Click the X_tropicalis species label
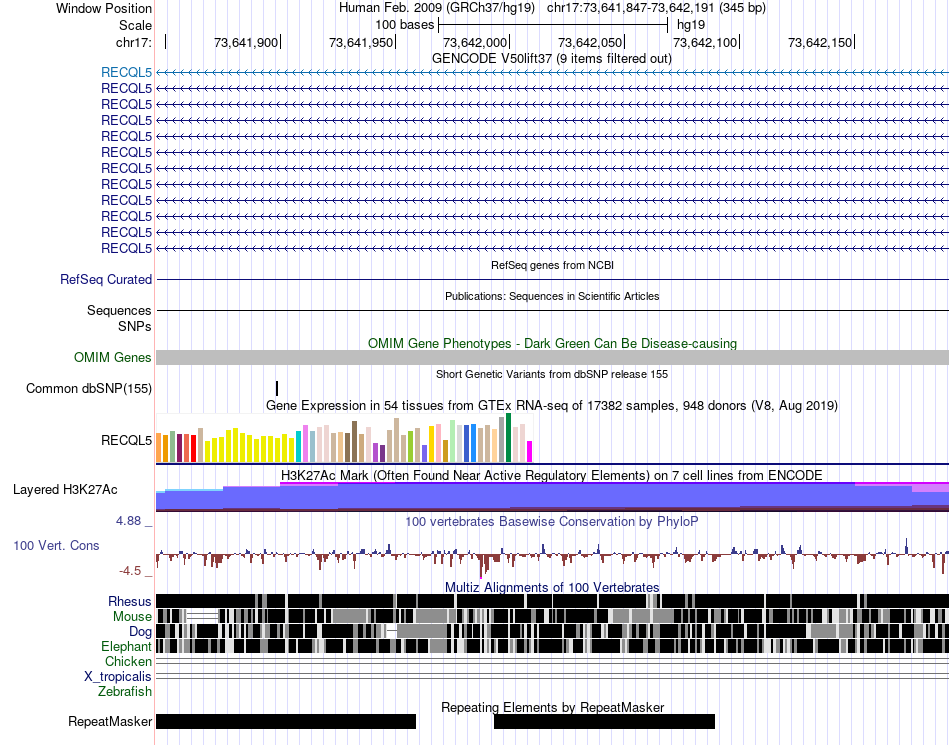Image resolution: width=950 pixels, height=745 pixels. pyautogui.click(x=118, y=677)
